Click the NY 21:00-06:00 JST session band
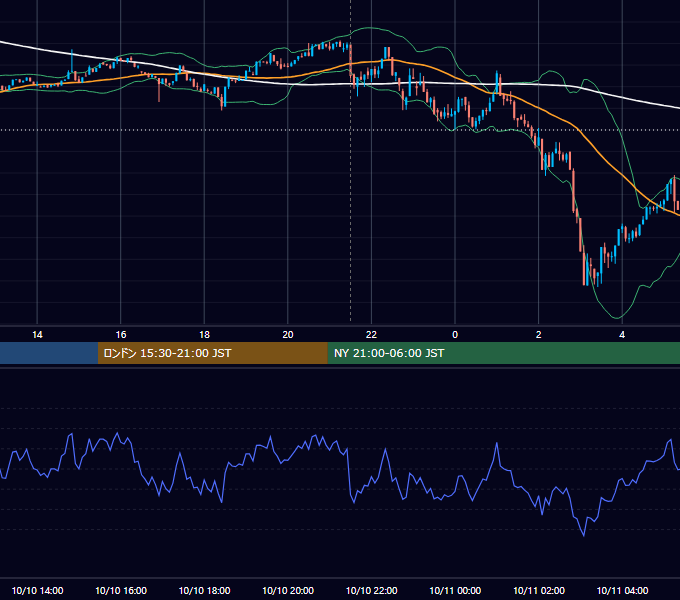This screenshot has width=680, height=600. pos(503,353)
